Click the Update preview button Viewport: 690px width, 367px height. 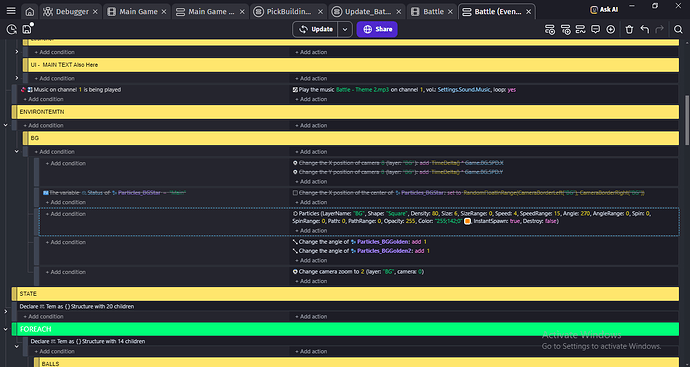[316, 29]
